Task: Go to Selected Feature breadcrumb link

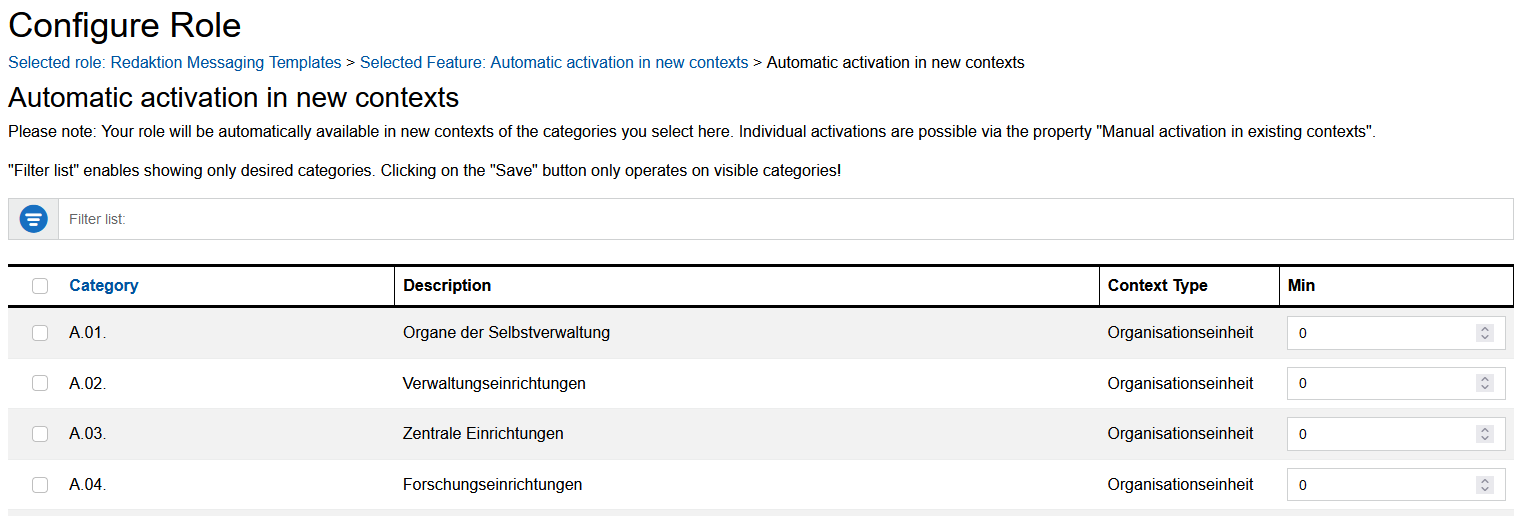Action: tap(554, 62)
